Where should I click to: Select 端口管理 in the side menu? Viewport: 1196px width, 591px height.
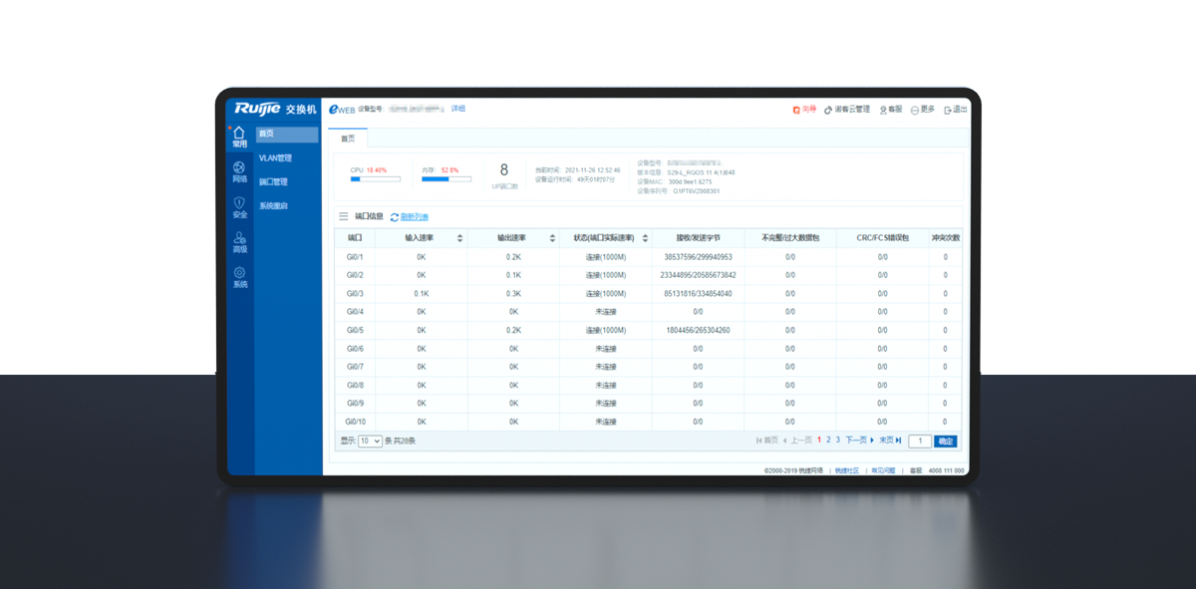pos(273,182)
